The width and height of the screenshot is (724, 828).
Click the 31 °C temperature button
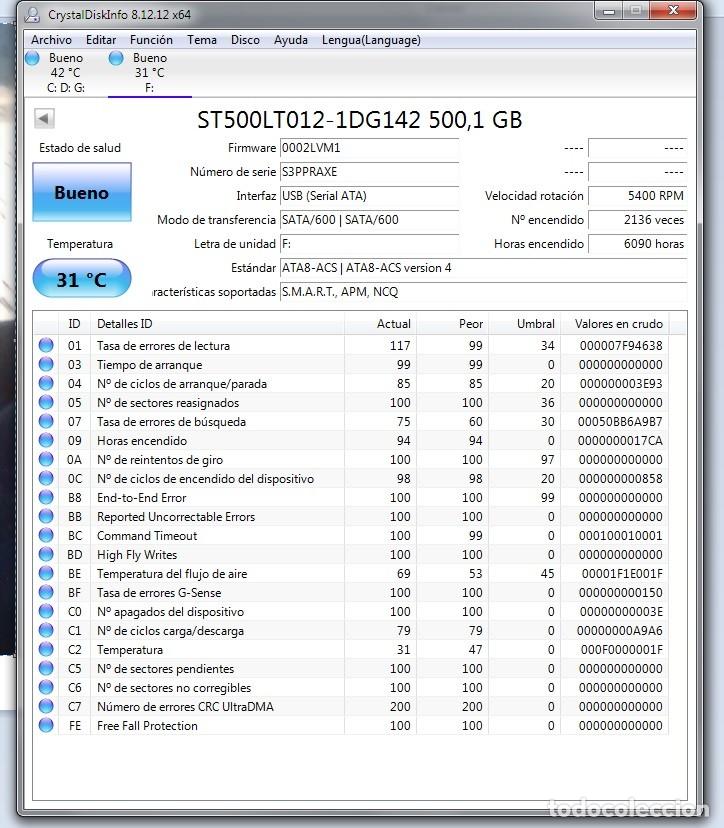pyautogui.click(x=82, y=279)
